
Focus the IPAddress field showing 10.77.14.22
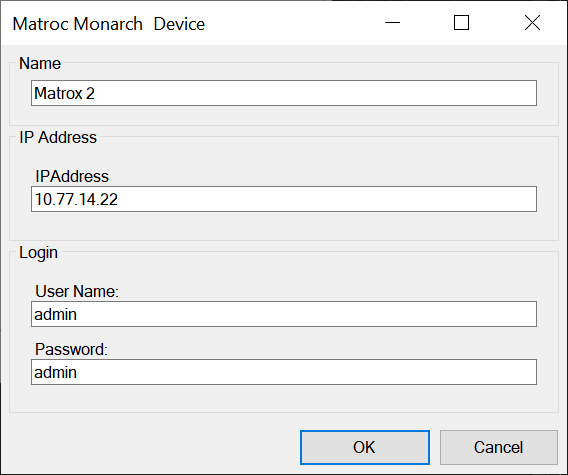tap(284, 199)
